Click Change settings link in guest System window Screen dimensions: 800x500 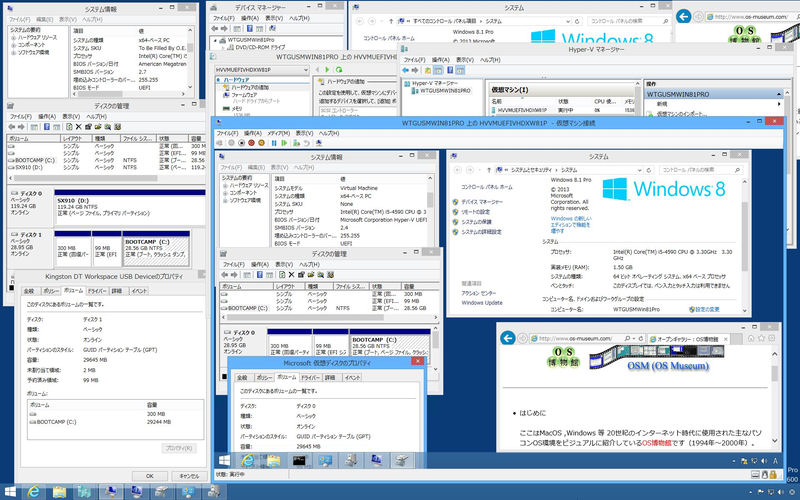[x=707, y=309]
